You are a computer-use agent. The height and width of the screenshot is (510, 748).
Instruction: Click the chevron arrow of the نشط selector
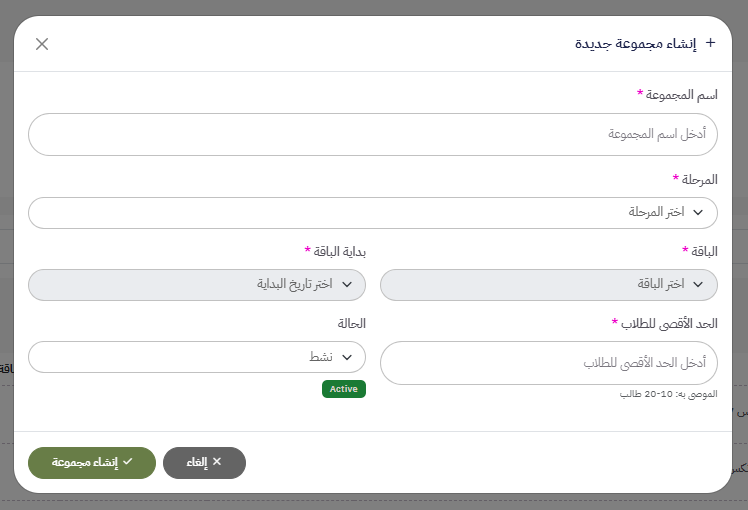click(347, 357)
